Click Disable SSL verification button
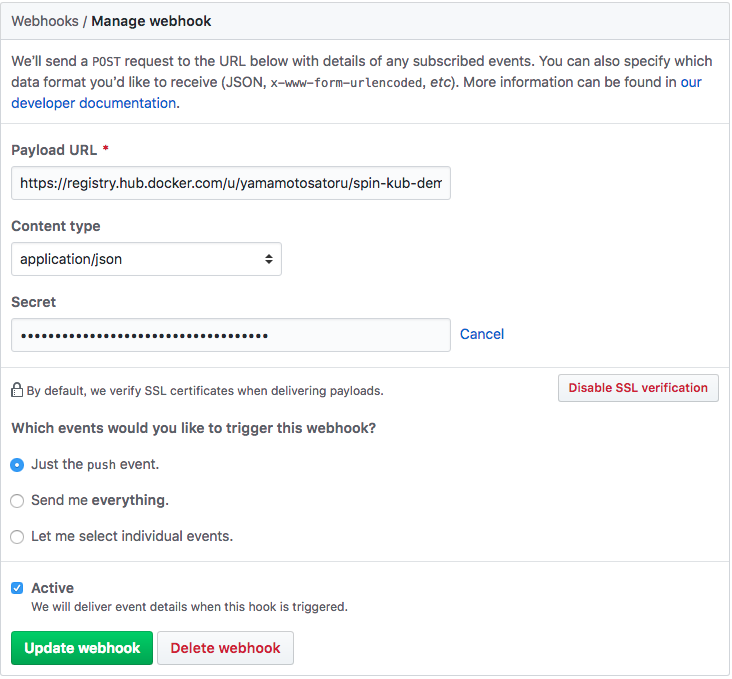732x679 pixels. pyautogui.click(x=638, y=388)
